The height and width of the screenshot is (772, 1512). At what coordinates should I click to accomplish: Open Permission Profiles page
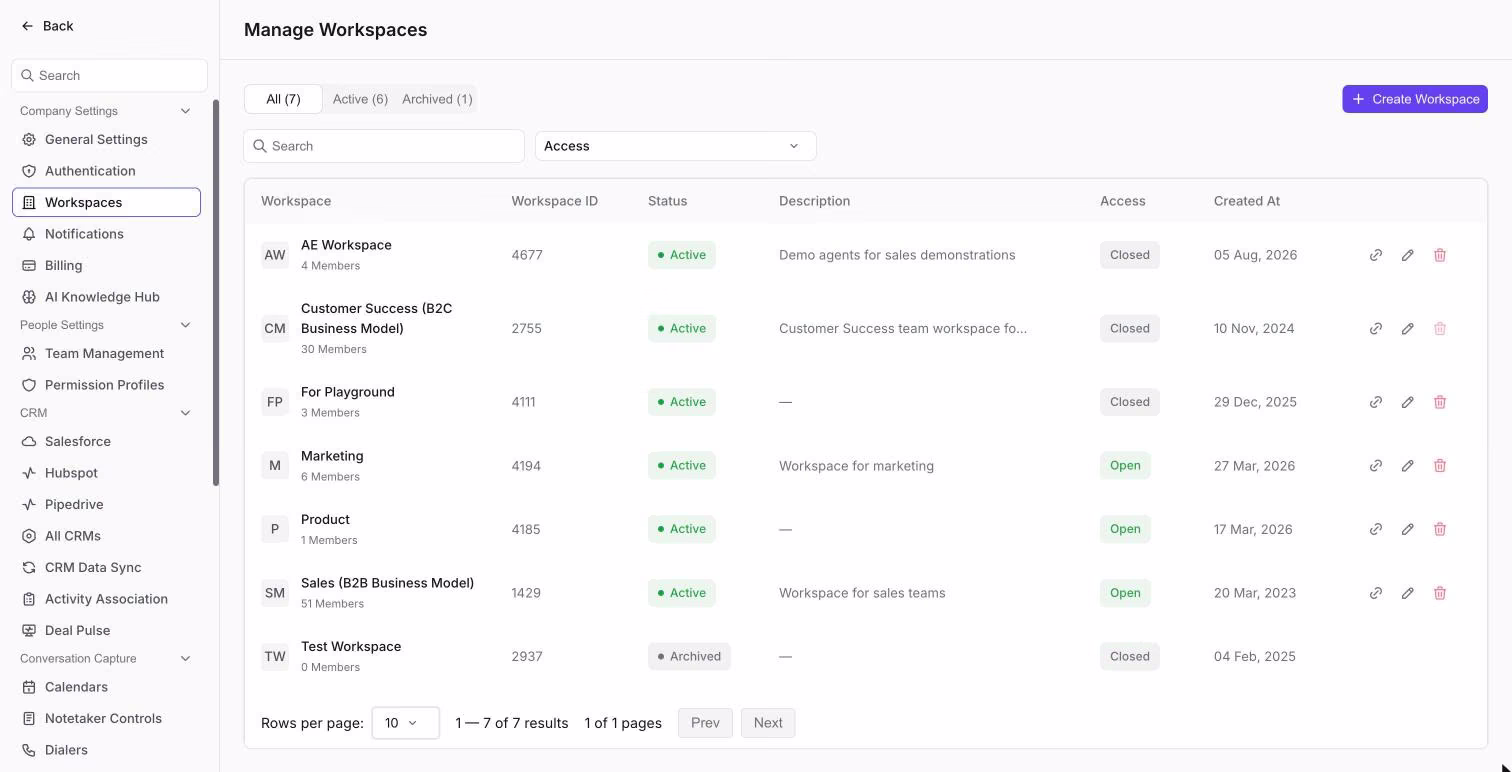pyautogui.click(x=106, y=385)
